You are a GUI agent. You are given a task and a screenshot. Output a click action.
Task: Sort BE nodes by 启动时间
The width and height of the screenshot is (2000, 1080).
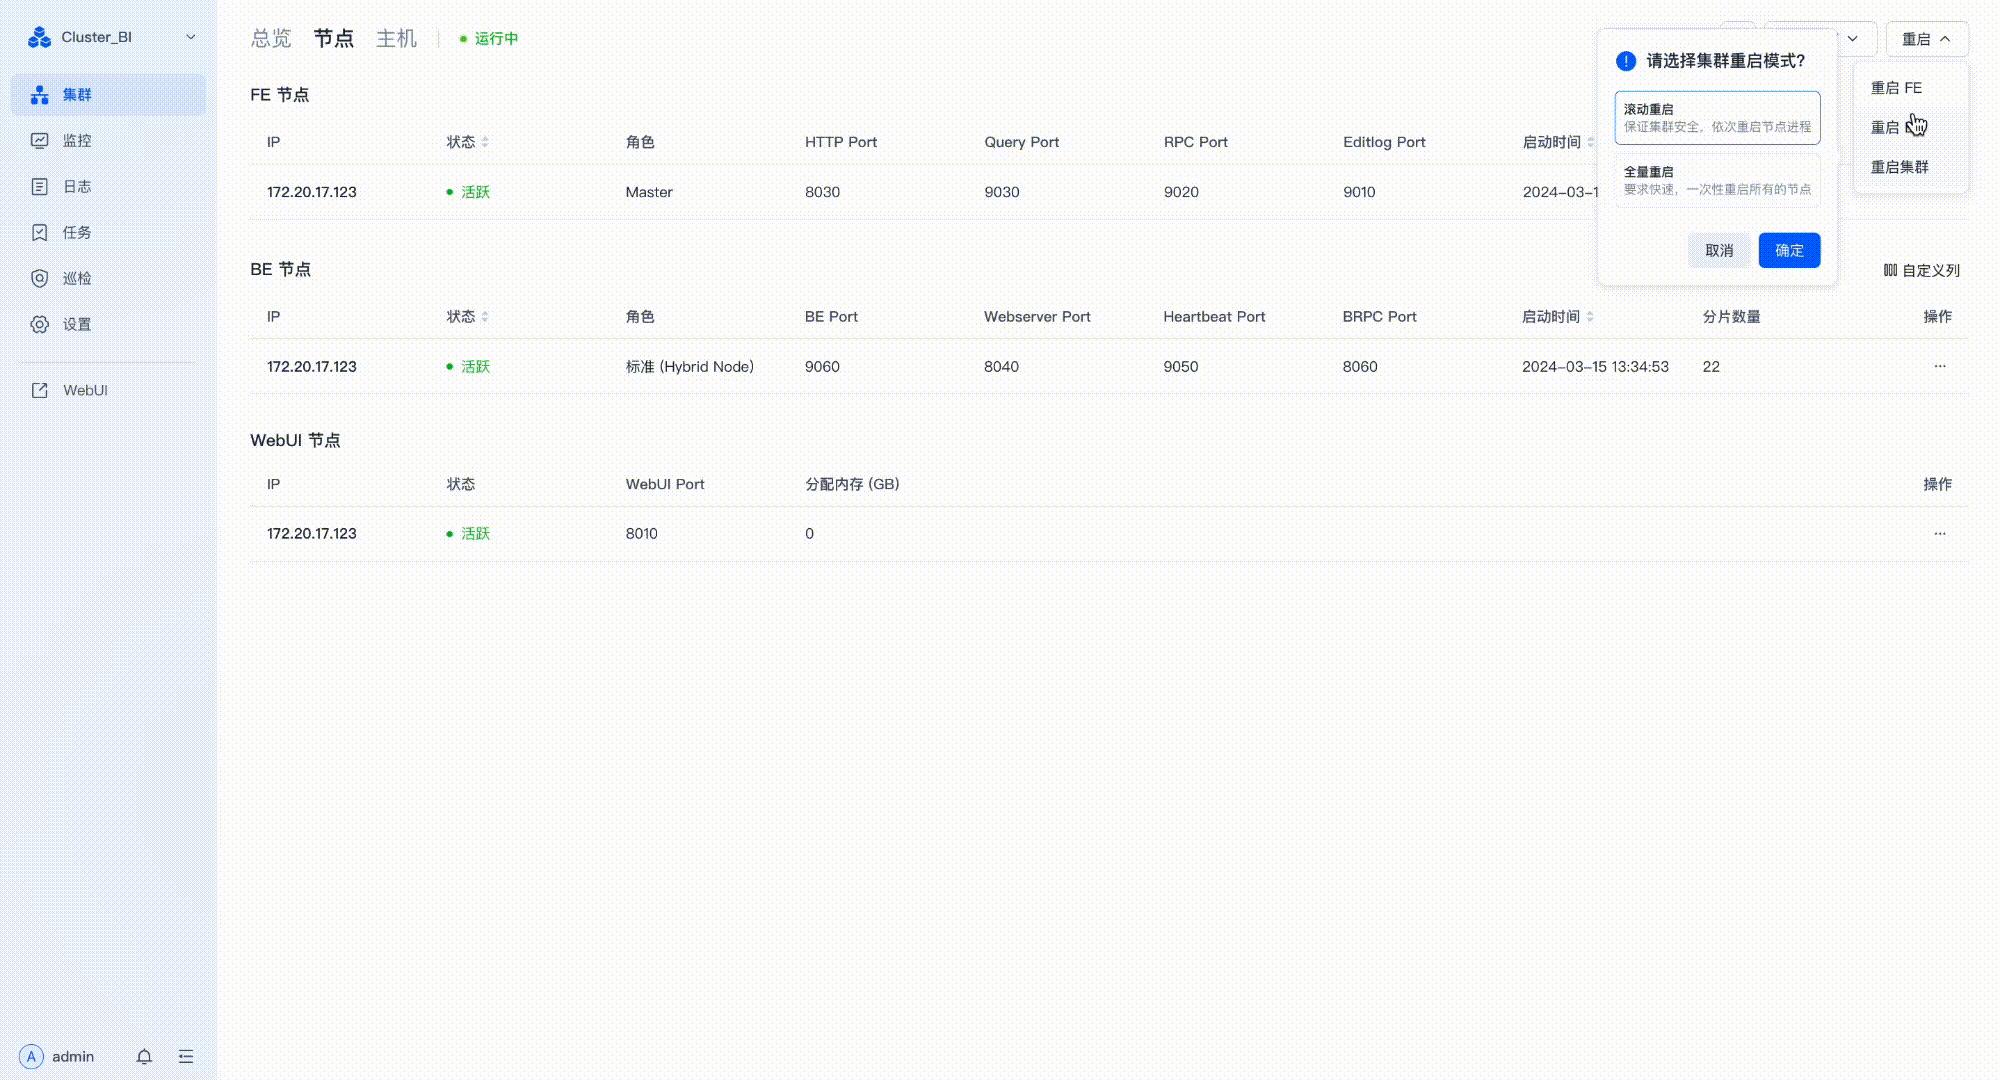click(x=1590, y=317)
